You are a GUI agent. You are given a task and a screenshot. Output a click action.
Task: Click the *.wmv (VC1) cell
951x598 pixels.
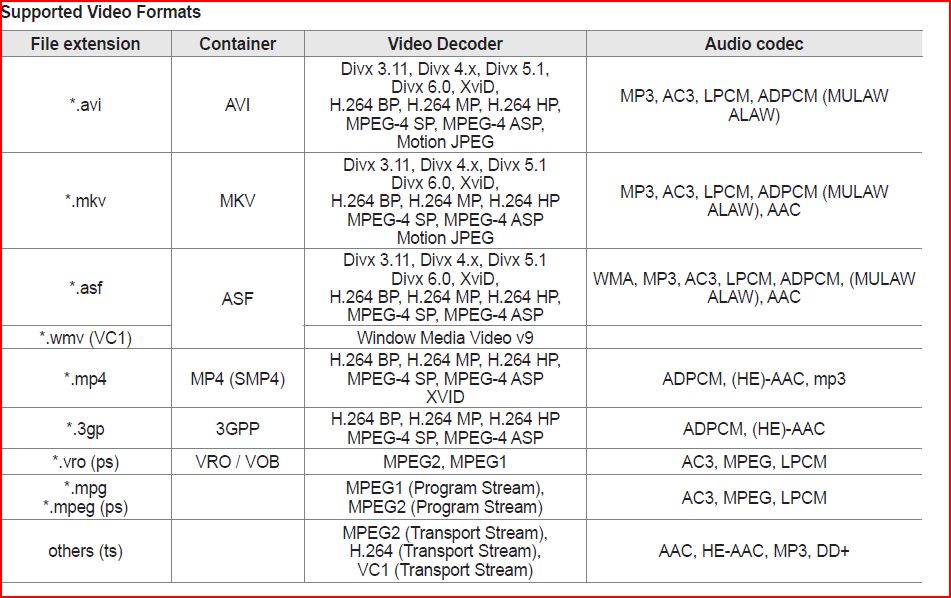tap(86, 337)
